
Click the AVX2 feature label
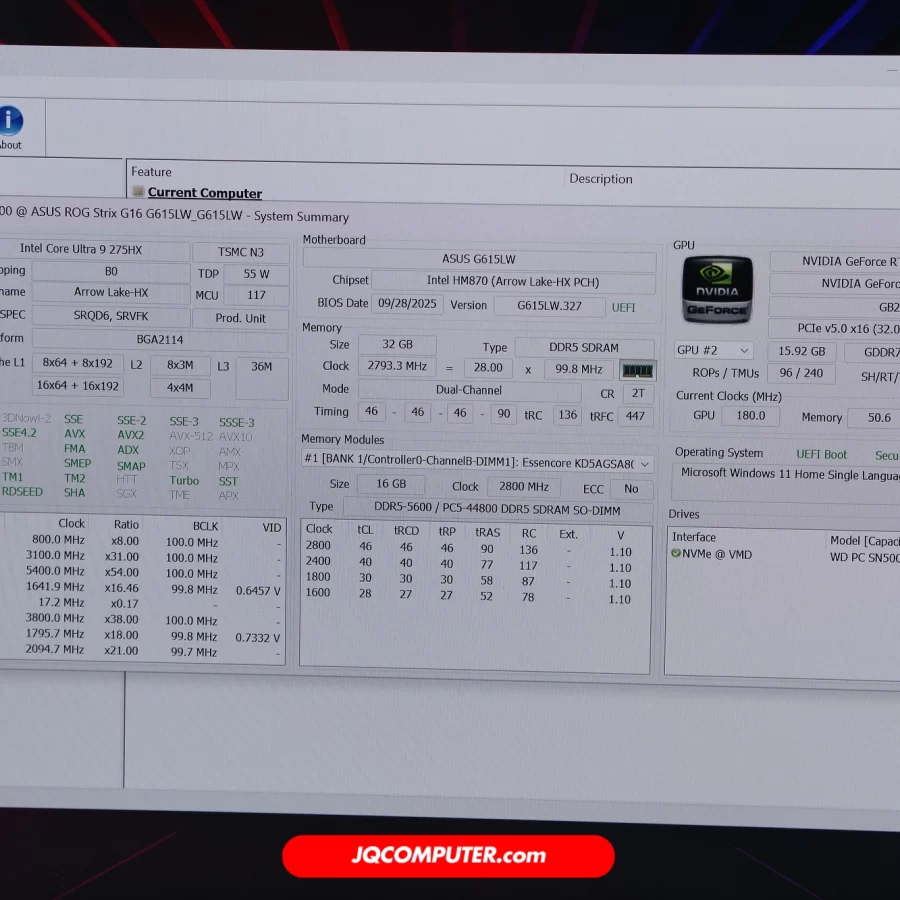pyautogui.click(x=130, y=436)
